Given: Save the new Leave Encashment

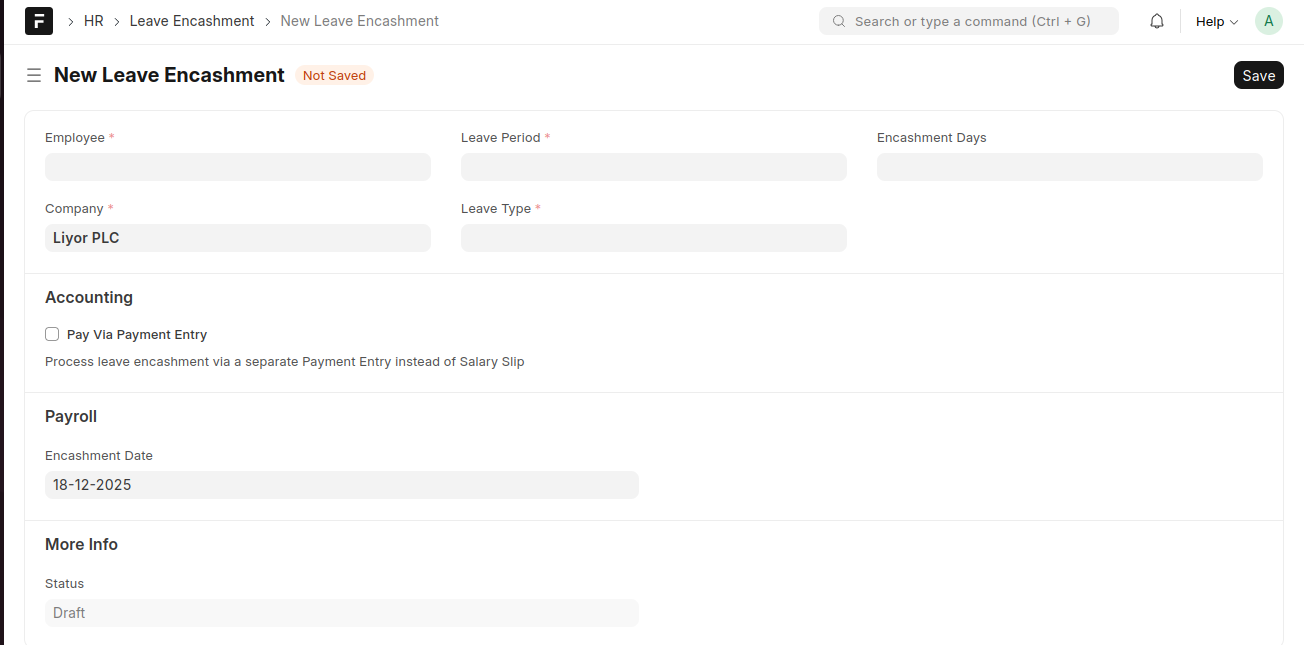Looking at the screenshot, I should point(1258,74).
